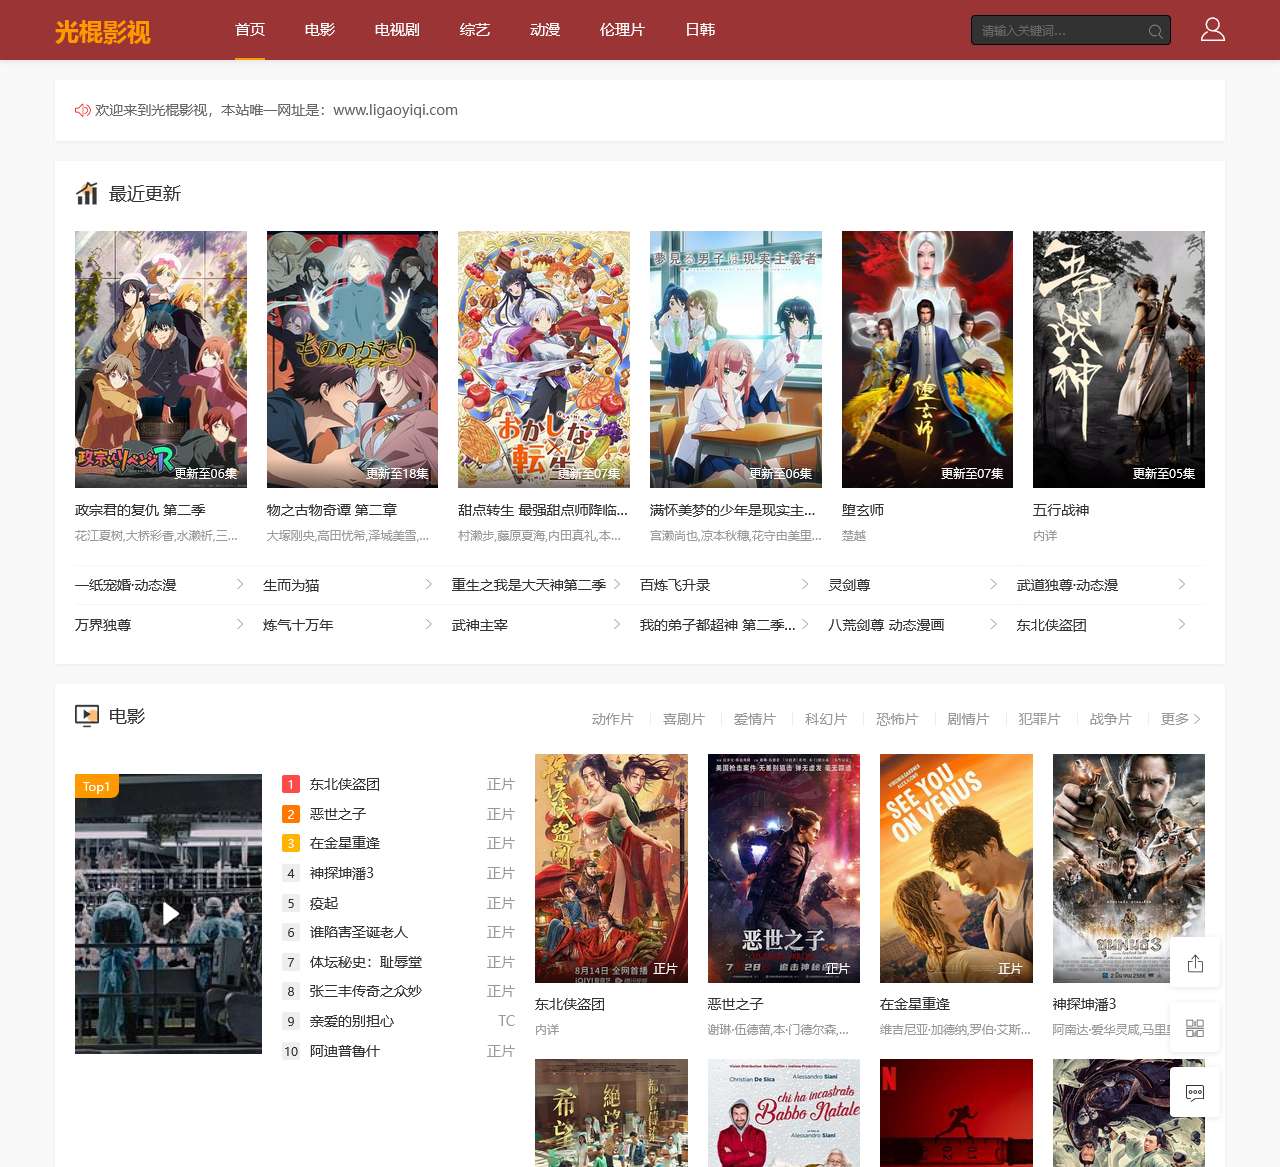Open the 动漫 navigation tab
This screenshot has width=1280, height=1167.
[x=545, y=30]
